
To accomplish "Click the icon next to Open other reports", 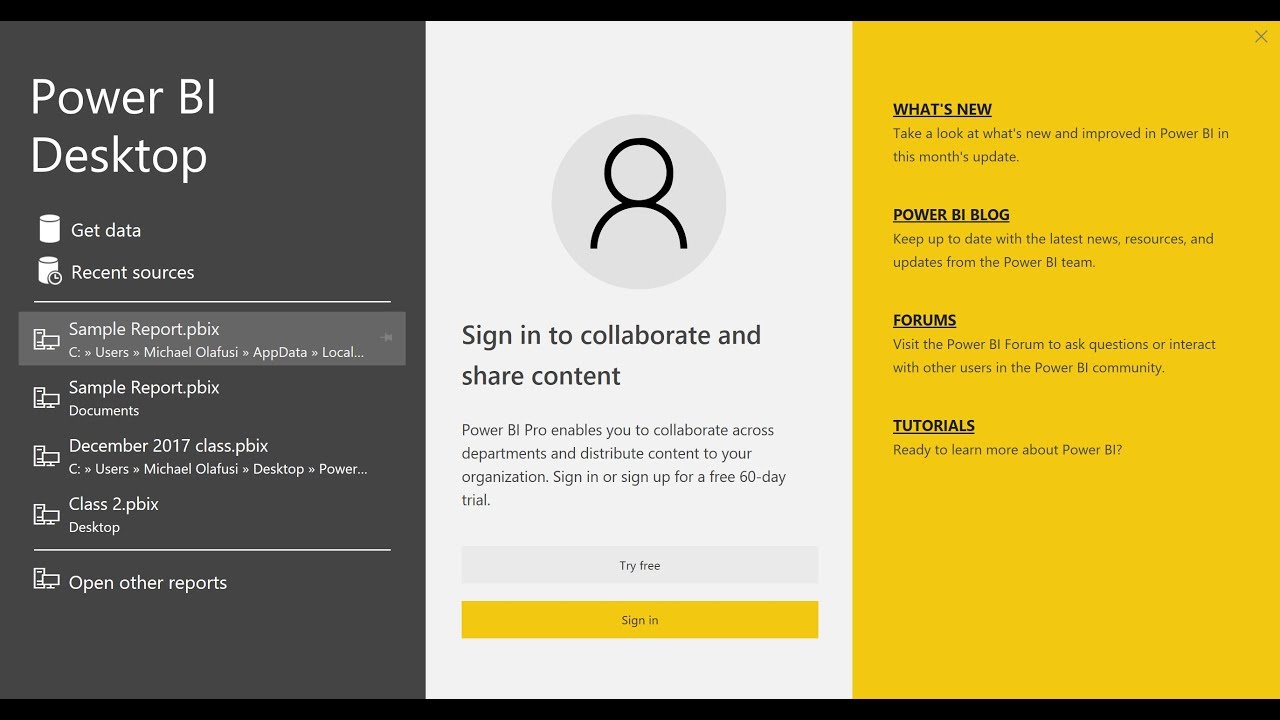I will [46, 579].
